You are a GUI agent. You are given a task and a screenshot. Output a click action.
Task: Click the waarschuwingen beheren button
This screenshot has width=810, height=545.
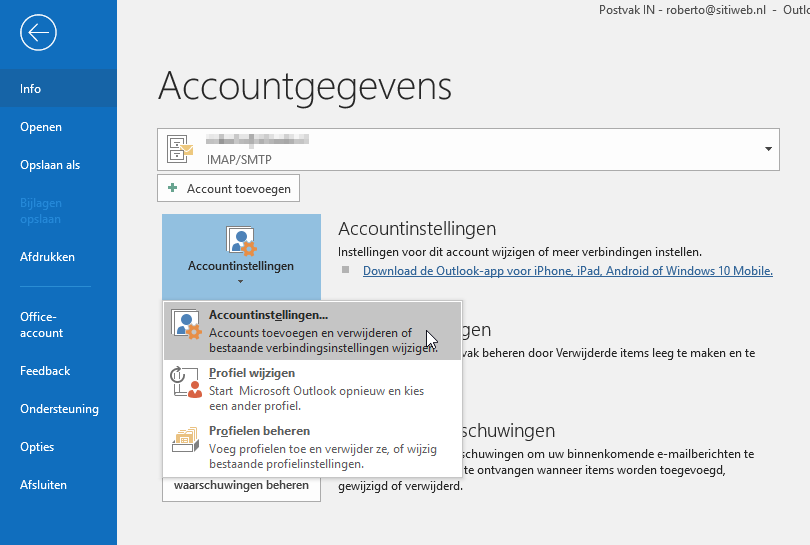(241, 486)
